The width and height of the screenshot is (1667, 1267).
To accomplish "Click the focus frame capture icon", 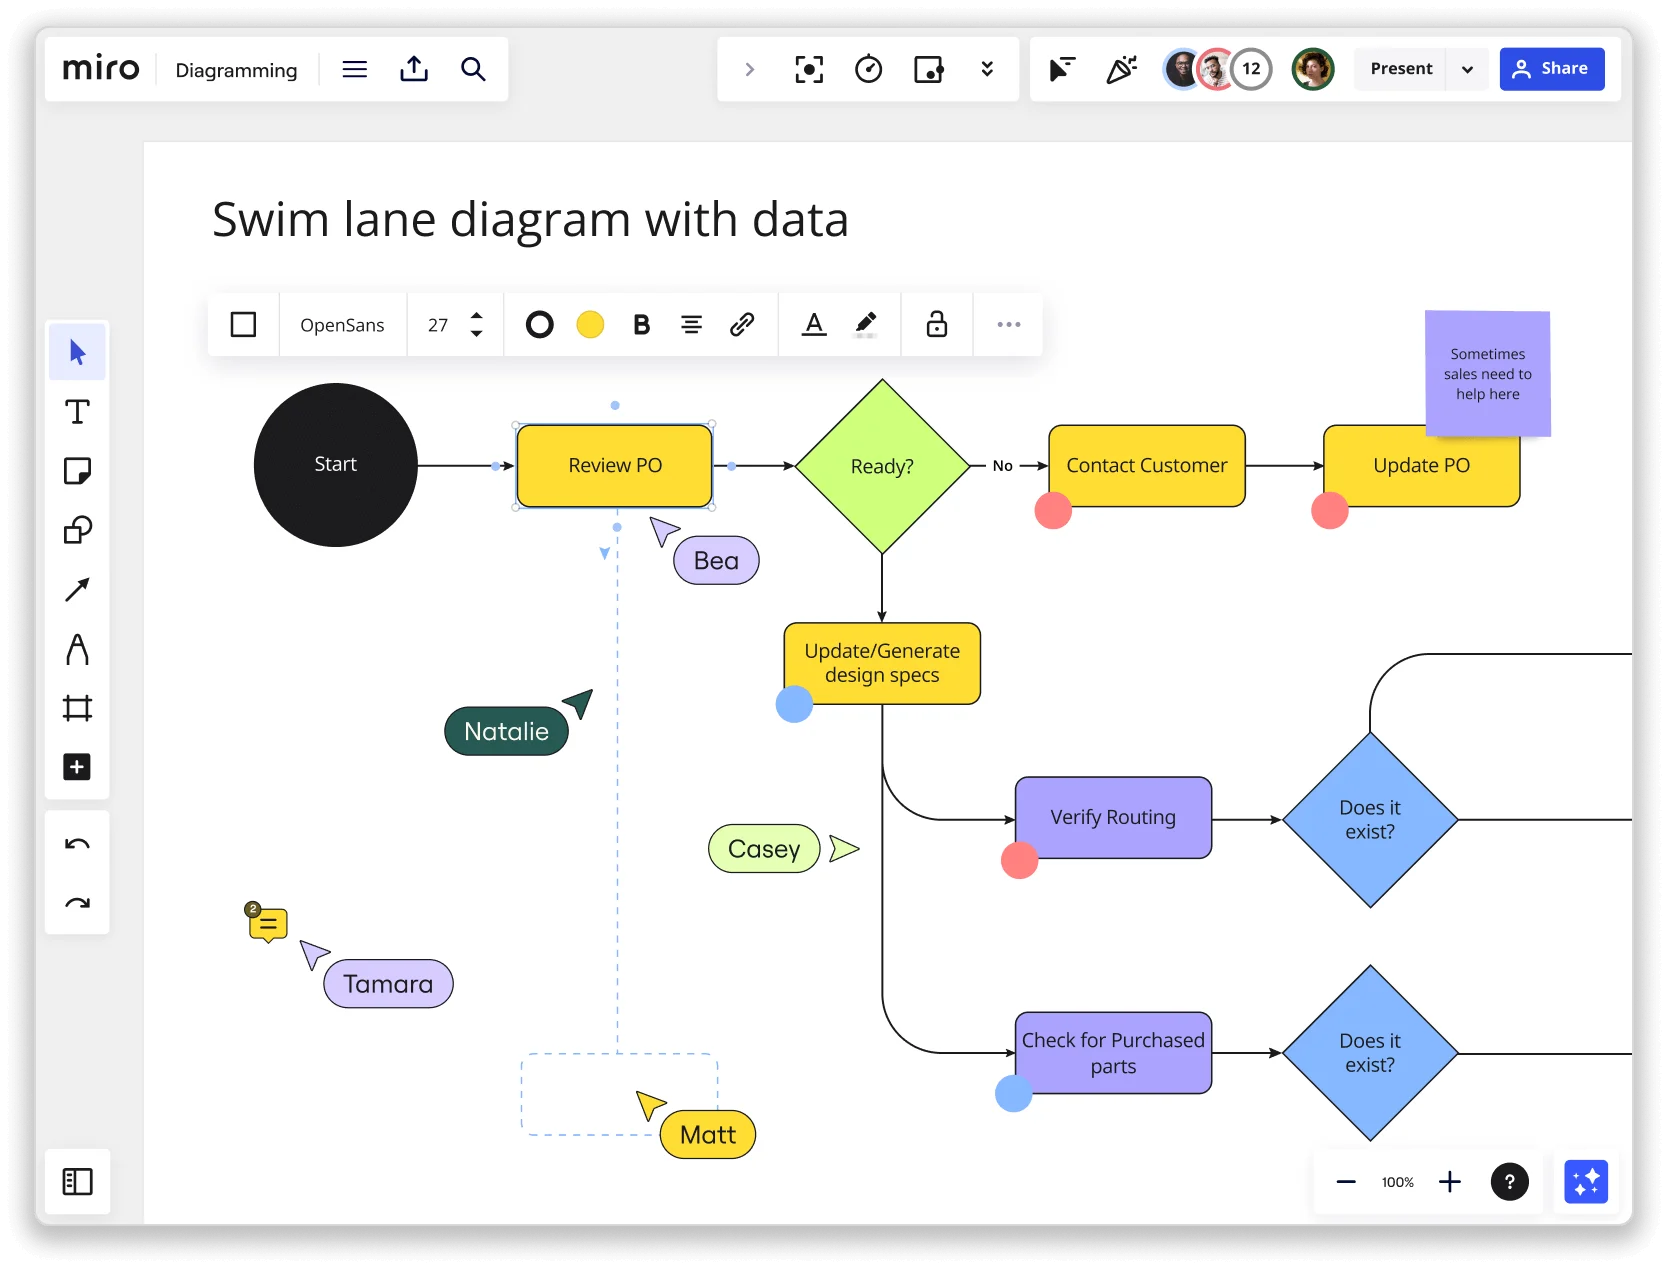I will tap(809, 69).
